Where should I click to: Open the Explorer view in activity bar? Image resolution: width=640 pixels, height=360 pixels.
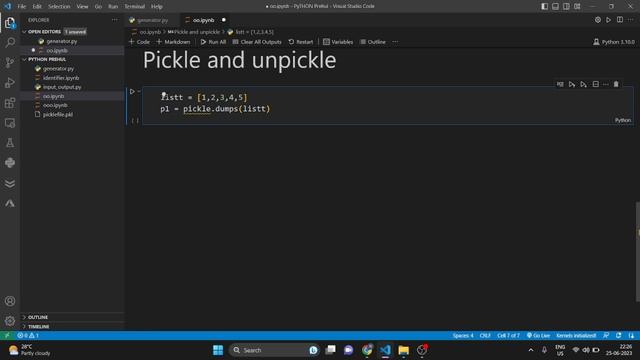[x=10, y=23]
